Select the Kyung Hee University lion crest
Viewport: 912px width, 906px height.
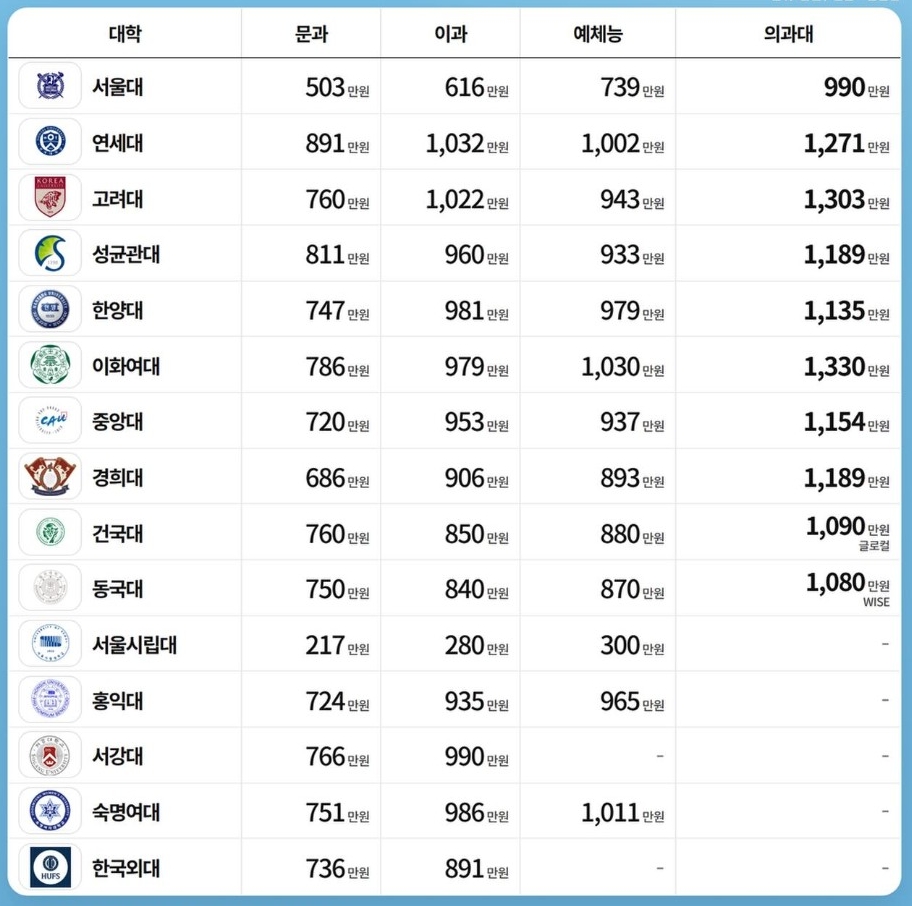50,476
